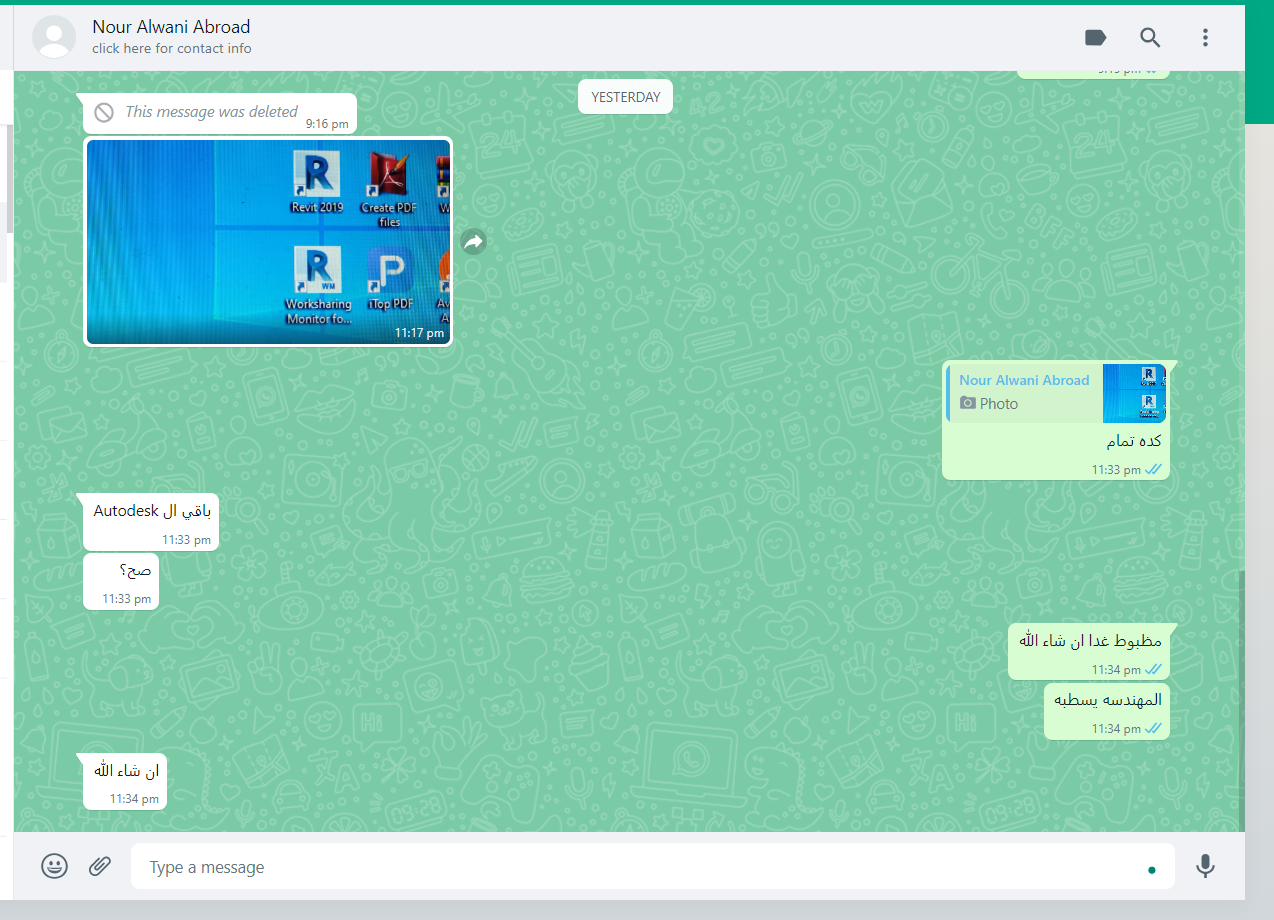Click the YESTERDAY date badge
This screenshot has height=920, width=1274.
click(x=626, y=97)
